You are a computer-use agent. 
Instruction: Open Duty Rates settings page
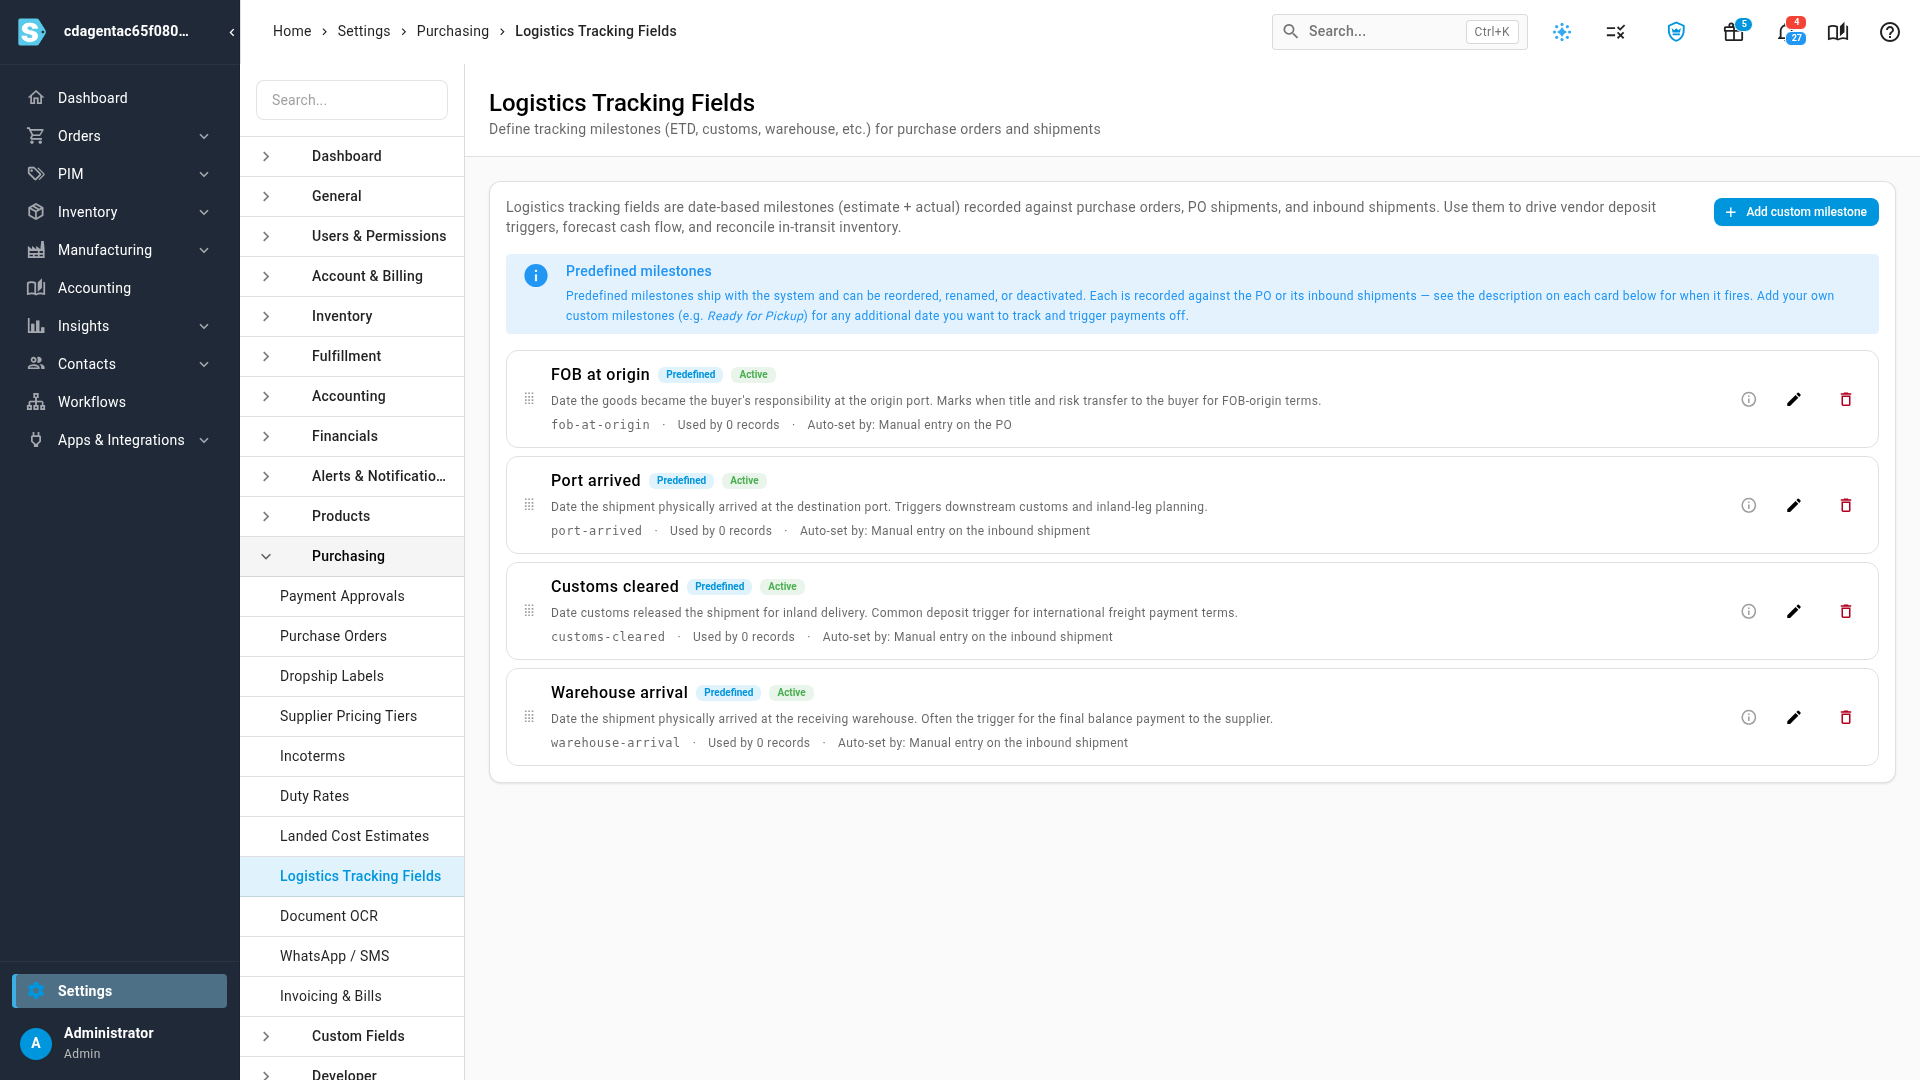click(x=352, y=796)
